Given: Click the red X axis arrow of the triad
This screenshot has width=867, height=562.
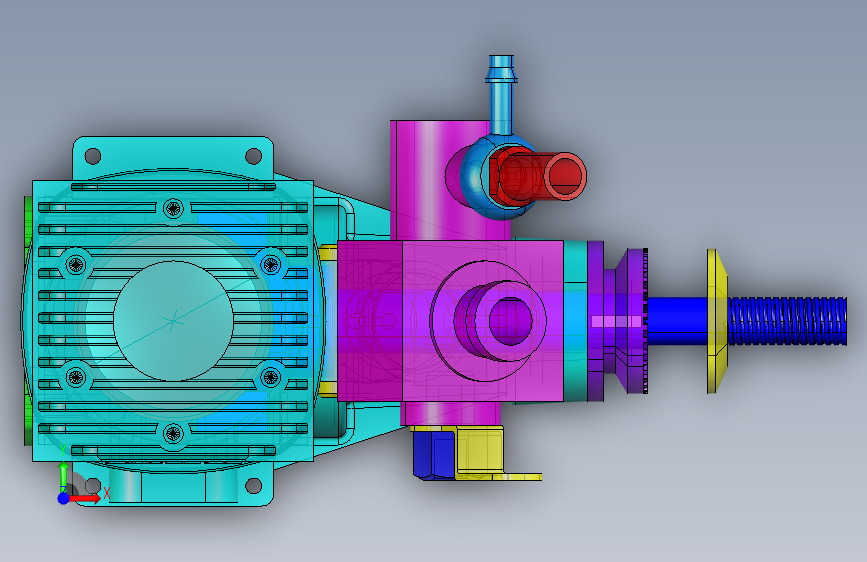Looking at the screenshot, I should (x=86, y=498).
